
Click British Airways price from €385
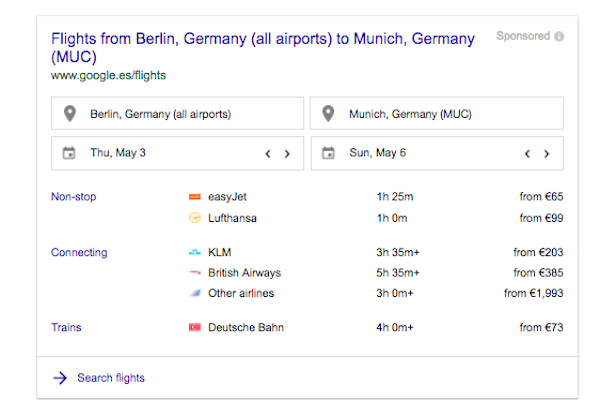coord(538,273)
